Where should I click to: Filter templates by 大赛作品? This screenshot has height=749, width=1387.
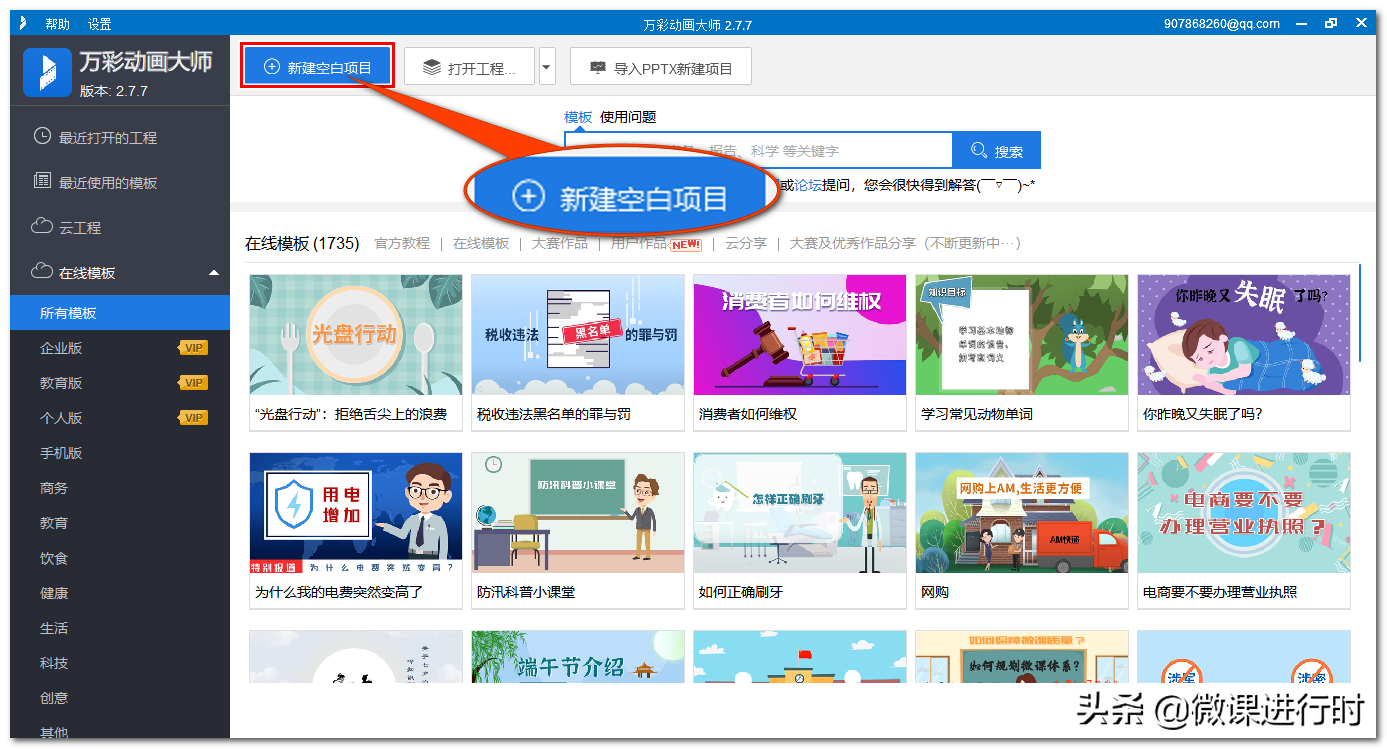[560, 243]
